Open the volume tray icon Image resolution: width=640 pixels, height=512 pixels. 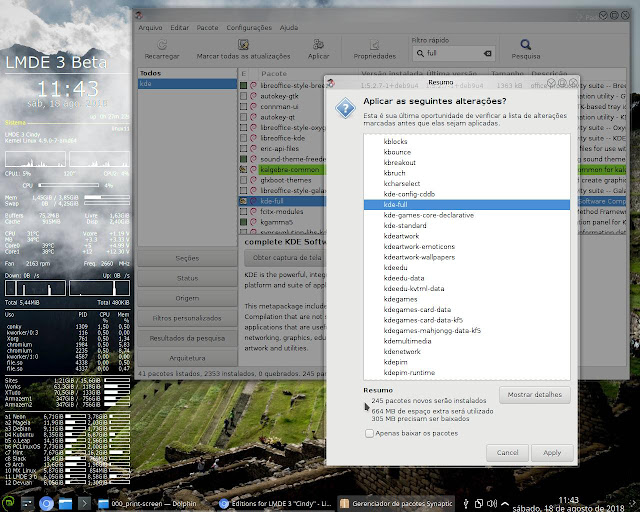click(492, 503)
